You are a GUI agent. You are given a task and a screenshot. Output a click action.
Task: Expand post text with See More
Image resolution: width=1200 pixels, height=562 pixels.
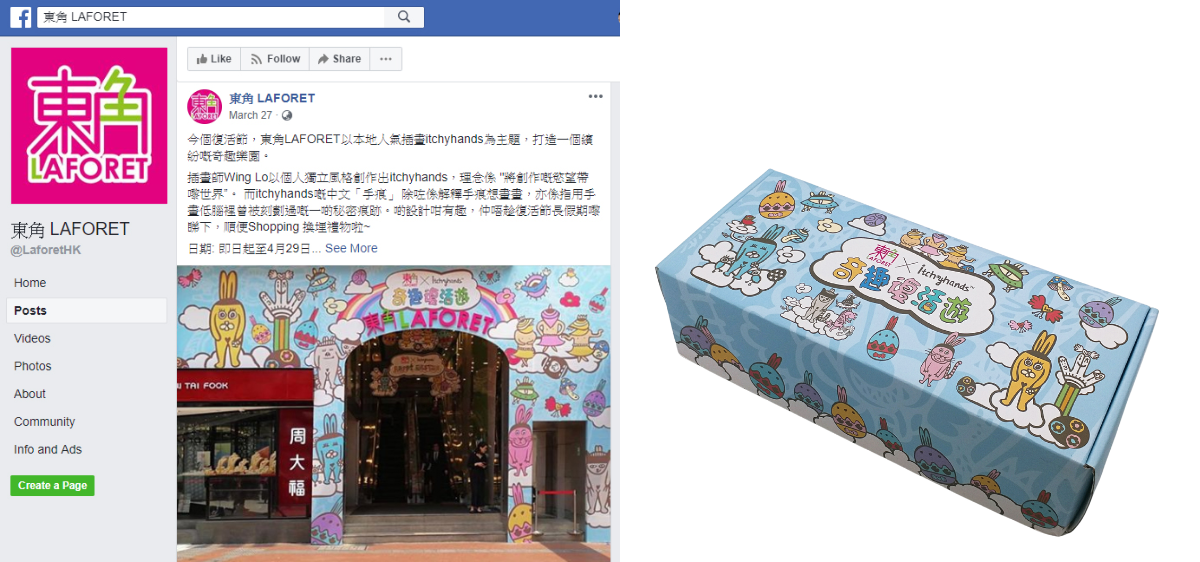click(x=351, y=248)
